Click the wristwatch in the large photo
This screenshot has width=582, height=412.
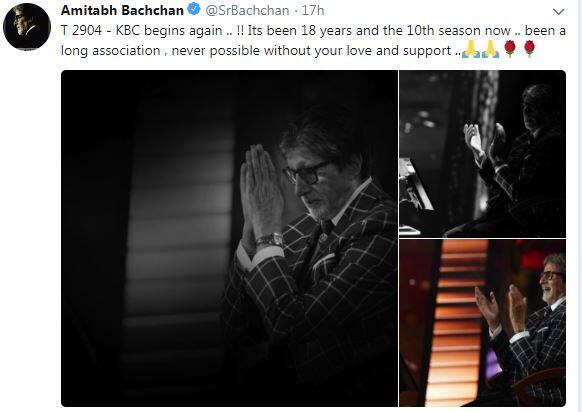point(270,240)
